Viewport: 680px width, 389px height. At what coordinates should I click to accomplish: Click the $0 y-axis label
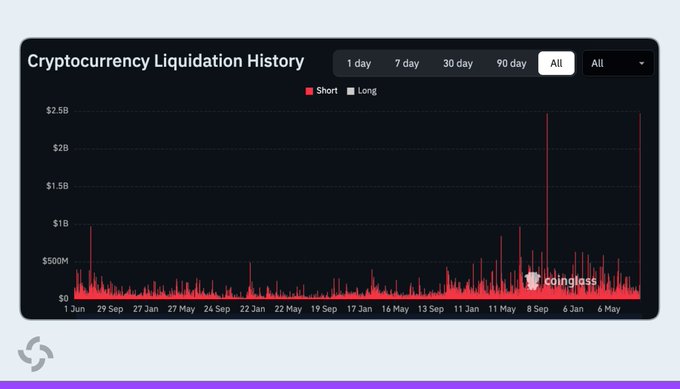point(64,298)
